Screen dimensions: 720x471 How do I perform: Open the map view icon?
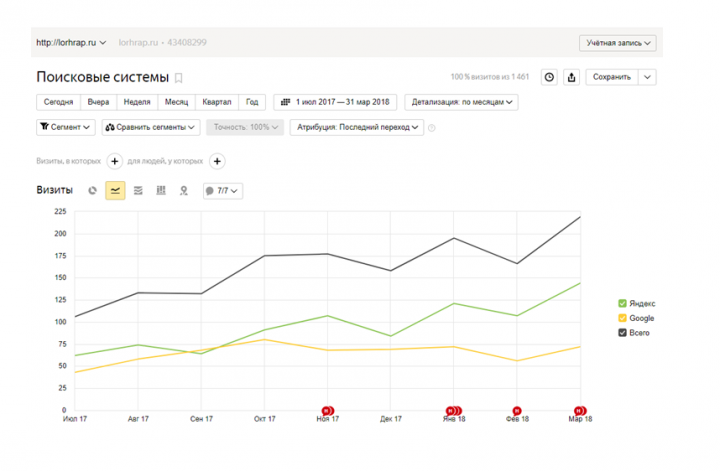click(x=184, y=191)
